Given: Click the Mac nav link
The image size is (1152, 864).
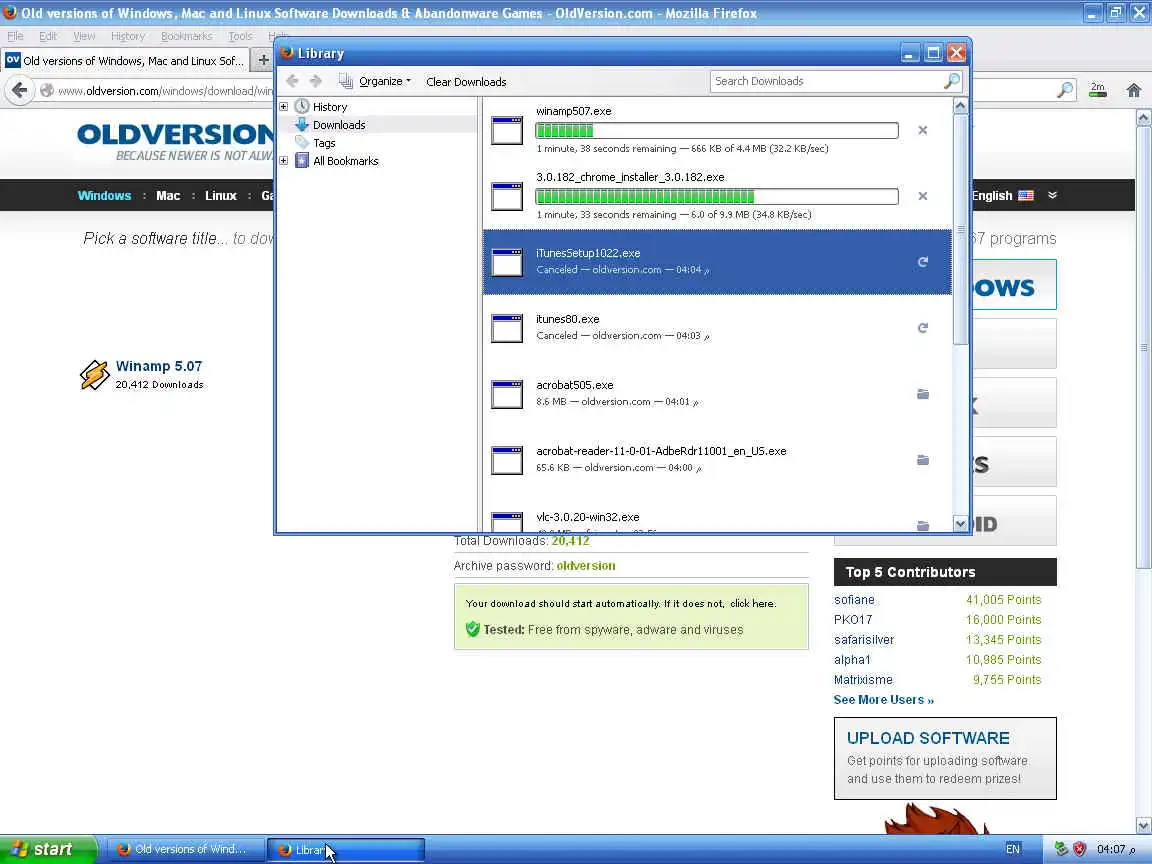Looking at the screenshot, I should tap(168, 195).
